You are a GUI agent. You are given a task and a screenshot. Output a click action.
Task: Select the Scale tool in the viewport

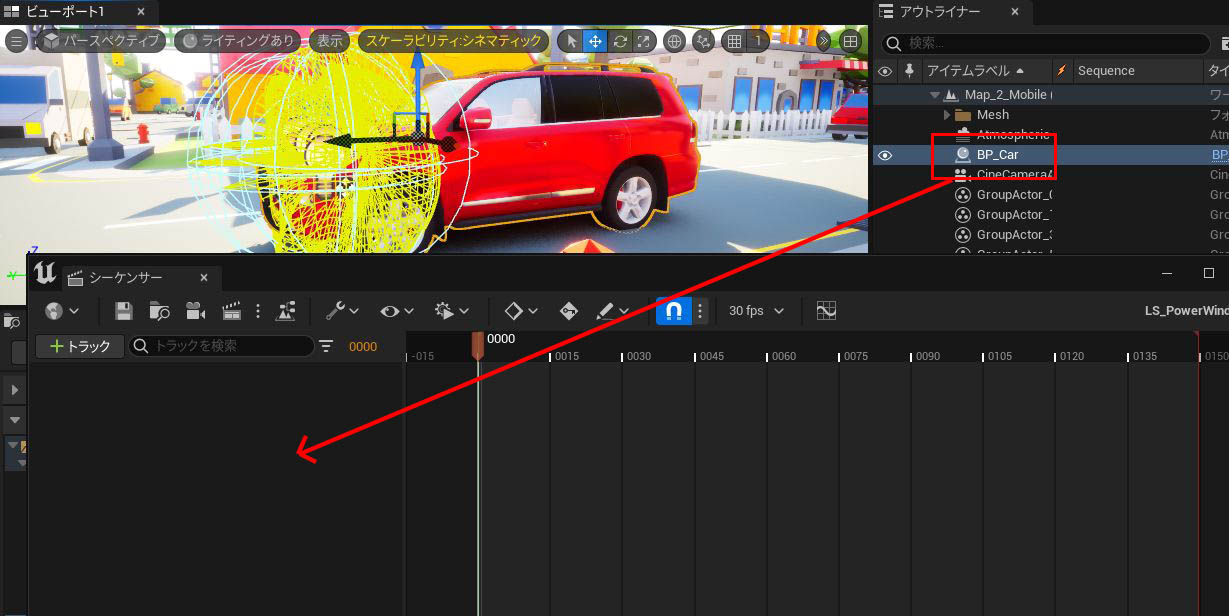point(644,41)
